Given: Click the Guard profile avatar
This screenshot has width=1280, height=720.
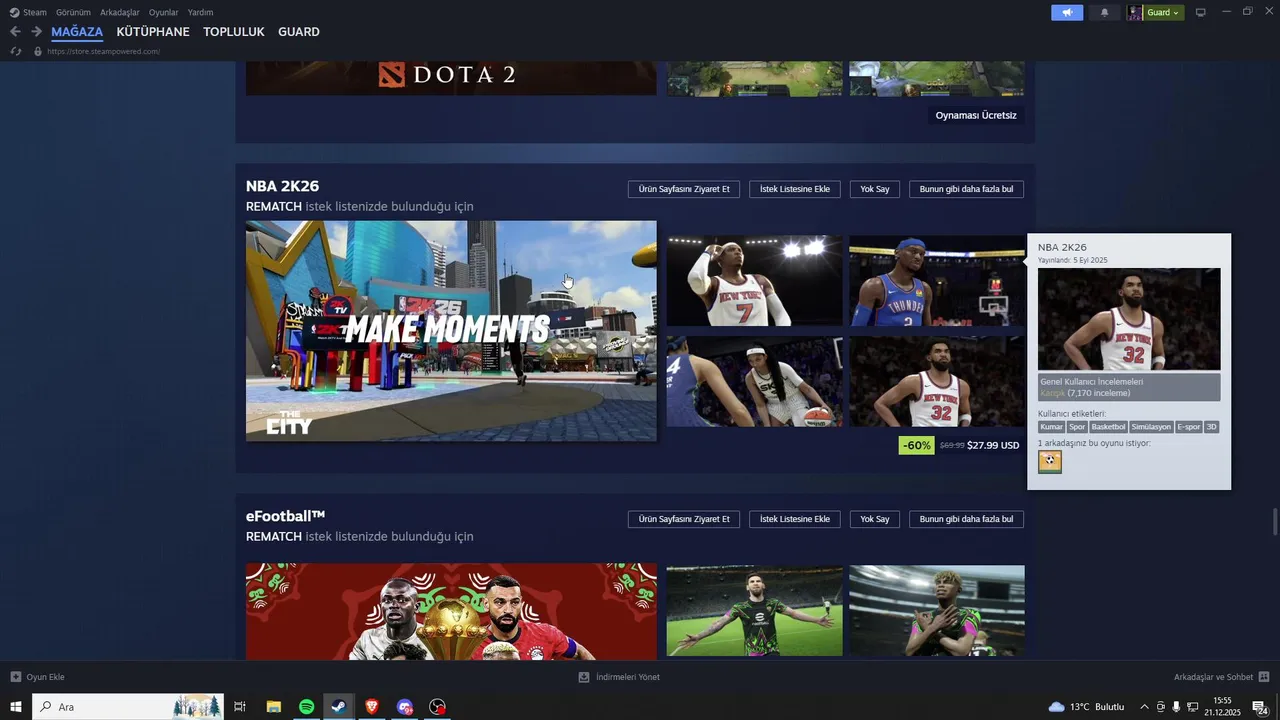Looking at the screenshot, I should click(1135, 12).
